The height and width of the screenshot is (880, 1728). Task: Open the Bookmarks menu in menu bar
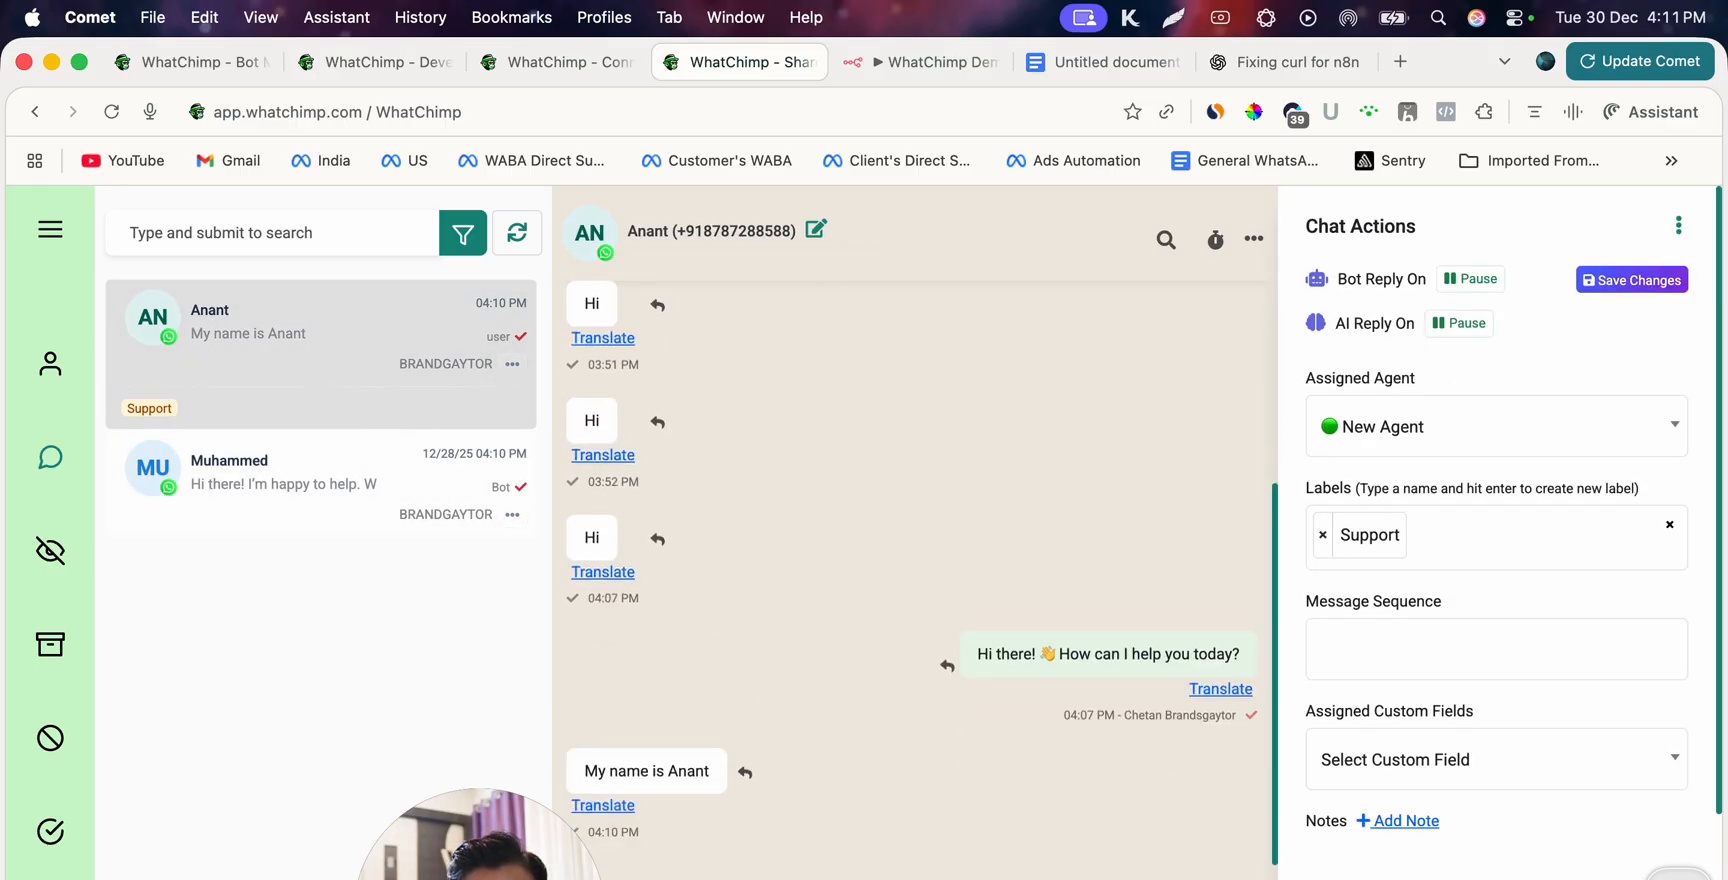[511, 17]
